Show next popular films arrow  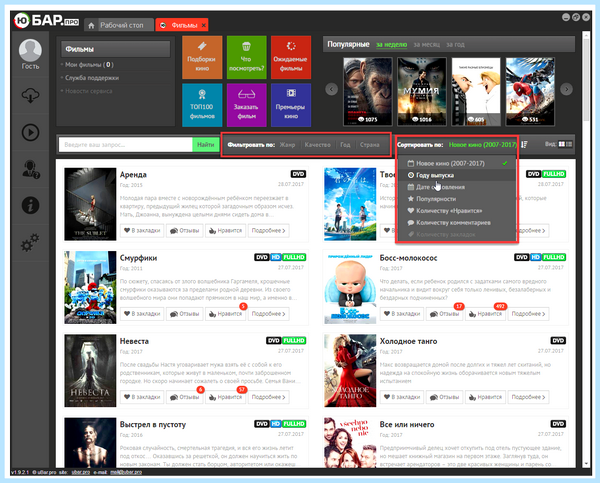566,89
